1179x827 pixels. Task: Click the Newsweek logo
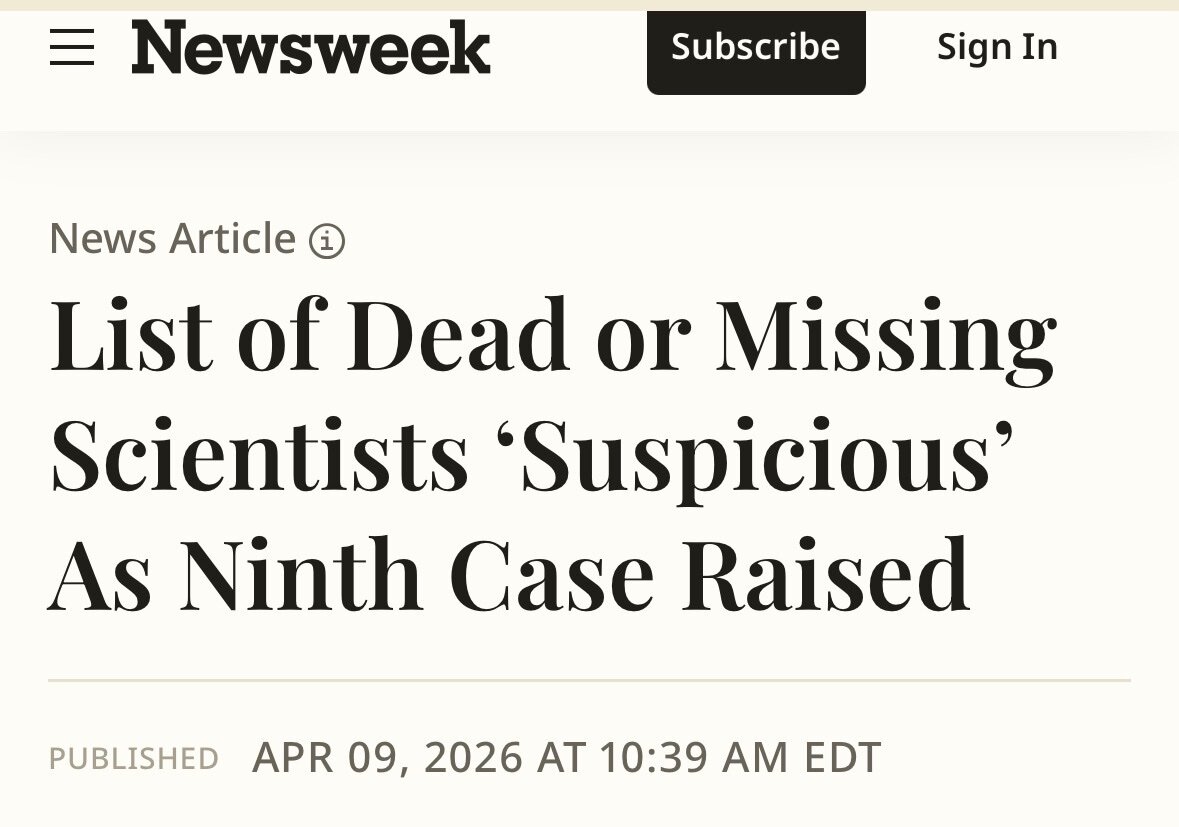pos(311,47)
